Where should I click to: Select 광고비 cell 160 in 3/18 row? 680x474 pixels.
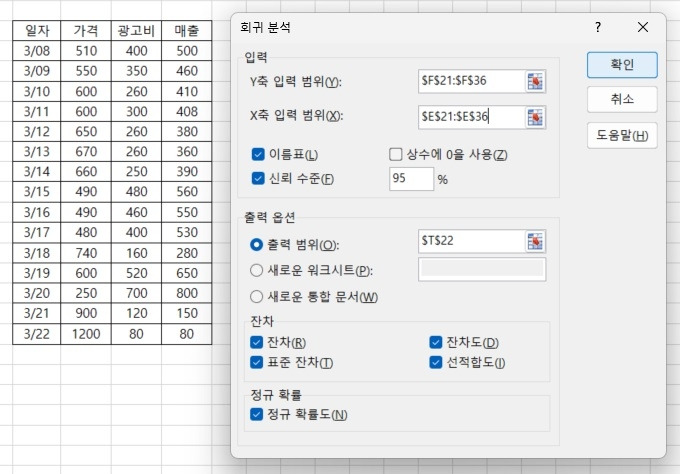point(136,253)
